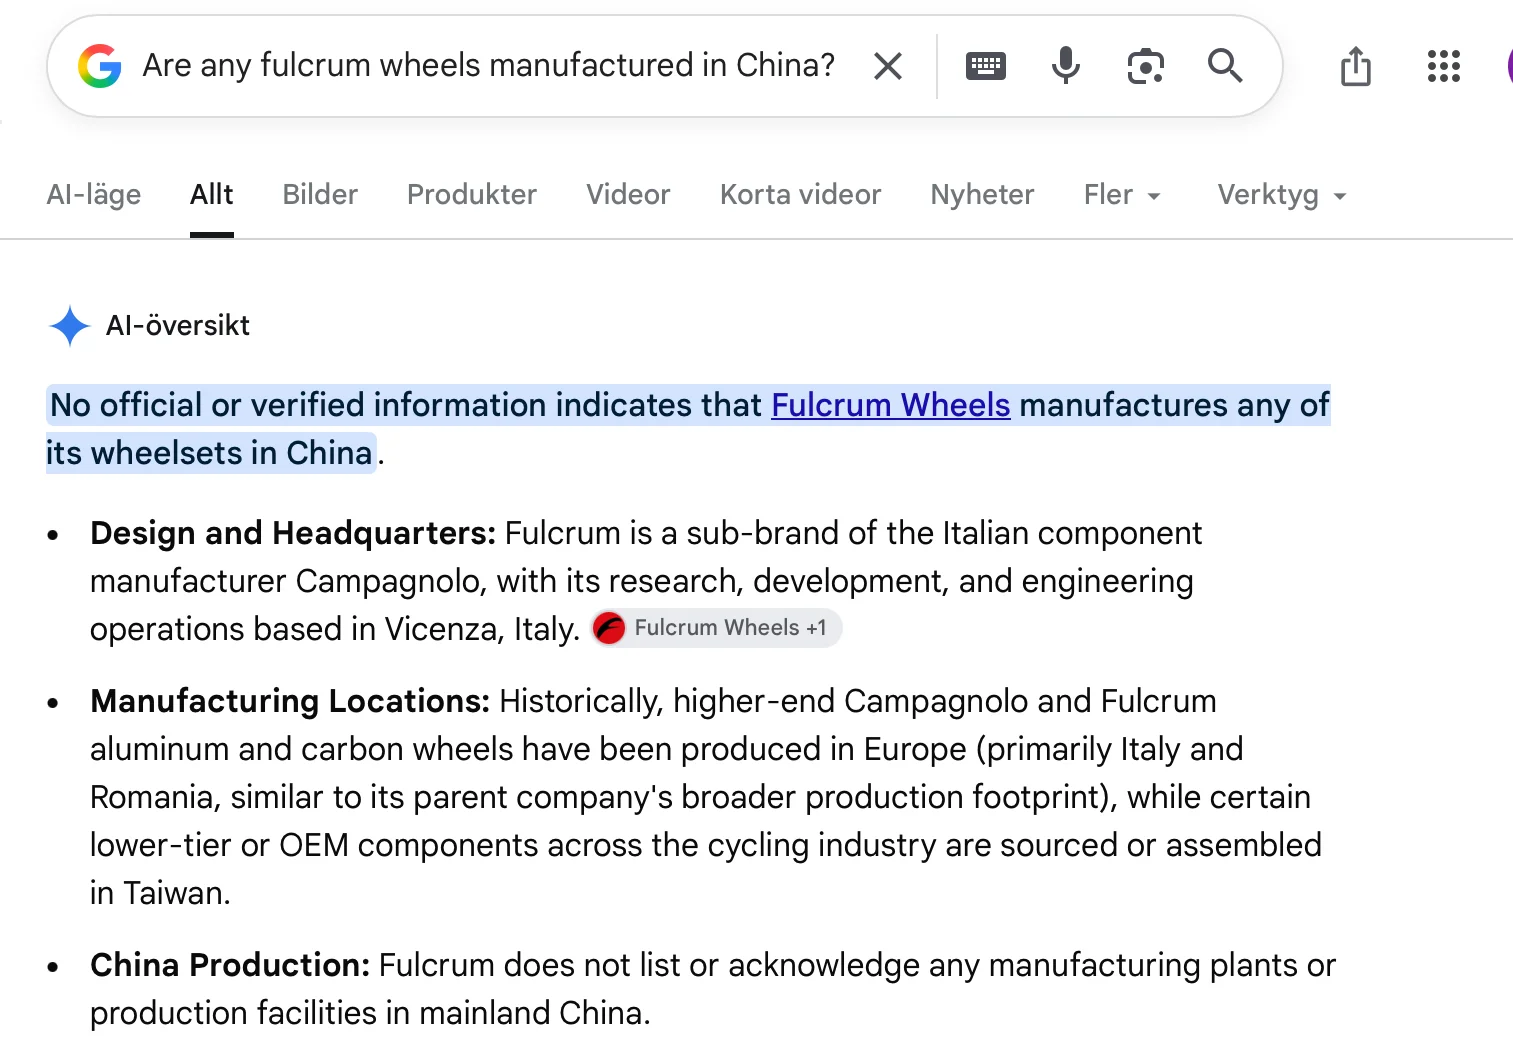Select the Bilder tab
Viewport: 1513px width, 1054px height.
(320, 195)
